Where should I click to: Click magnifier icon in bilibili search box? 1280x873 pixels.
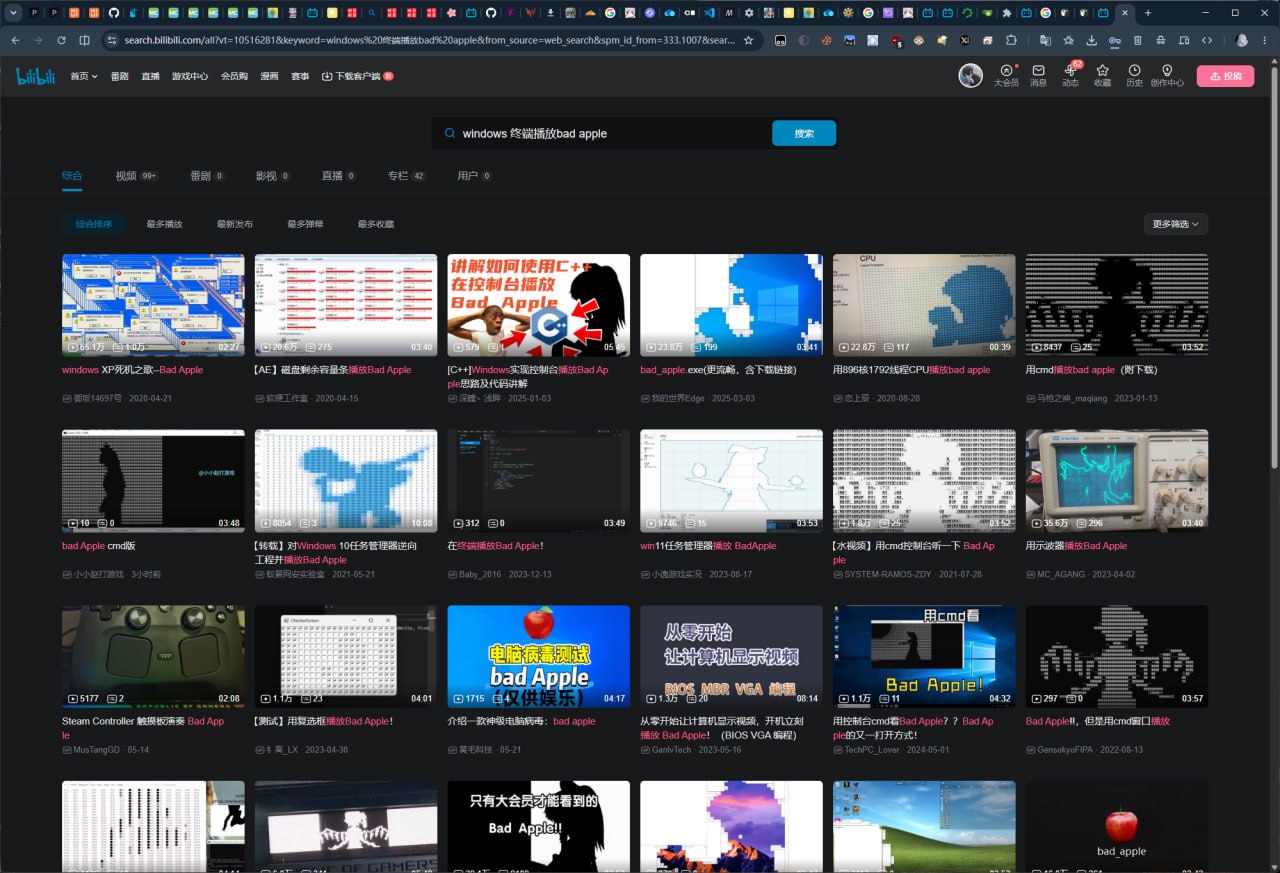(450, 133)
